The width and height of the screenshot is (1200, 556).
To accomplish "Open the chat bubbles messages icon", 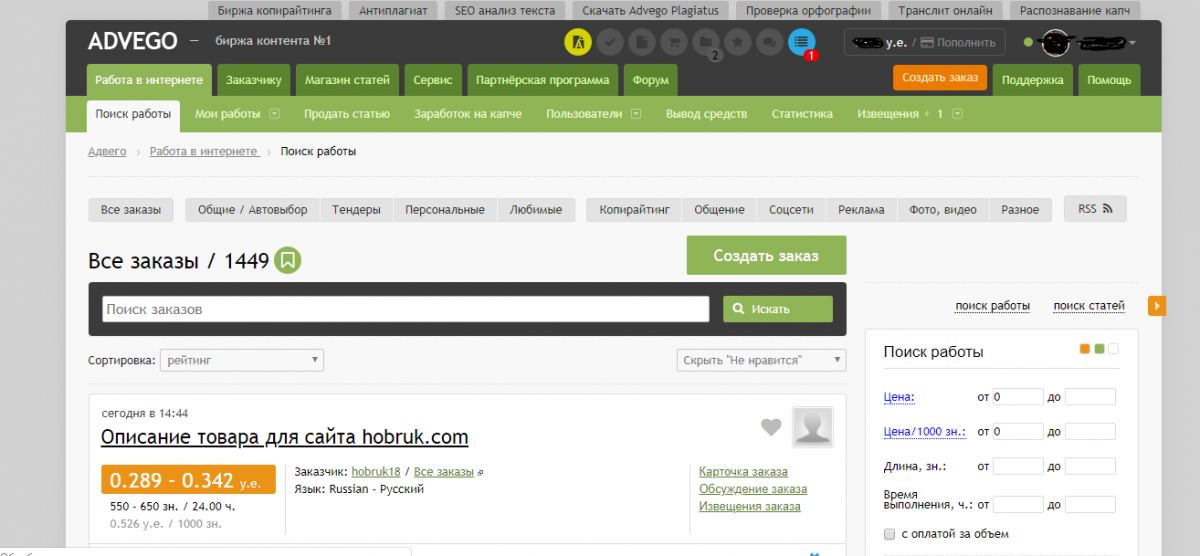I will point(770,42).
